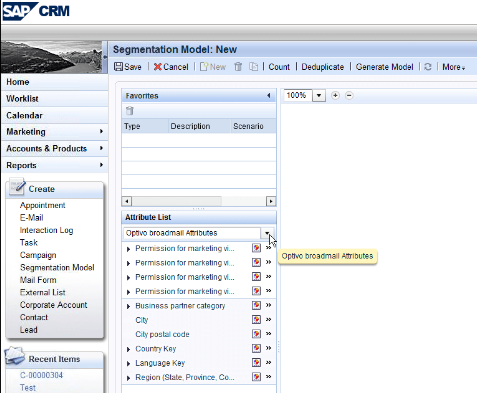This screenshot has height=393, width=477.
Task: Click double-arrow icon for Language Key
Action: click(x=268, y=362)
